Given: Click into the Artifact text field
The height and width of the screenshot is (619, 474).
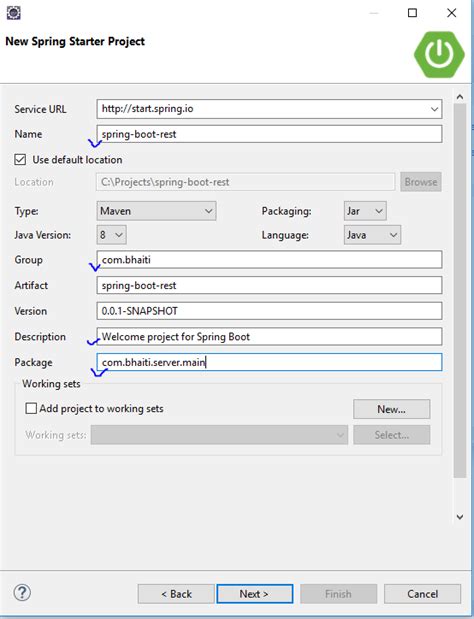Looking at the screenshot, I should point(269,285).
